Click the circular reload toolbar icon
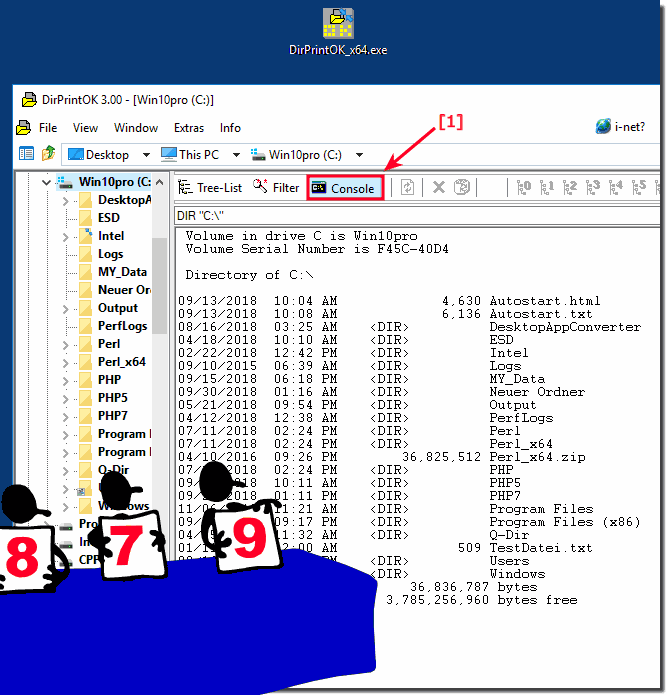The width and height of the screenshot is (667, 695). (x=461, y=187)
